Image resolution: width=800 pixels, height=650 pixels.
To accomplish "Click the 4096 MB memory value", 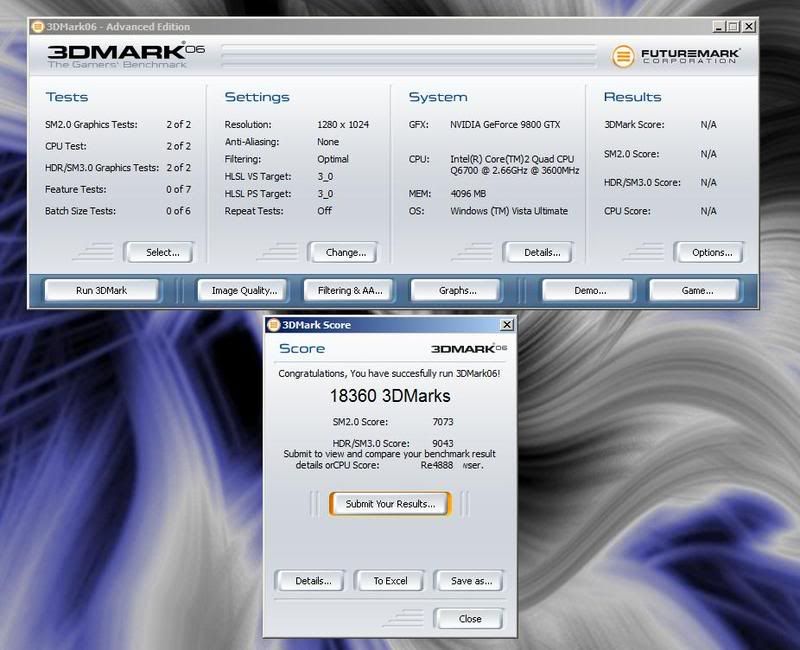I will click(468, 194).
